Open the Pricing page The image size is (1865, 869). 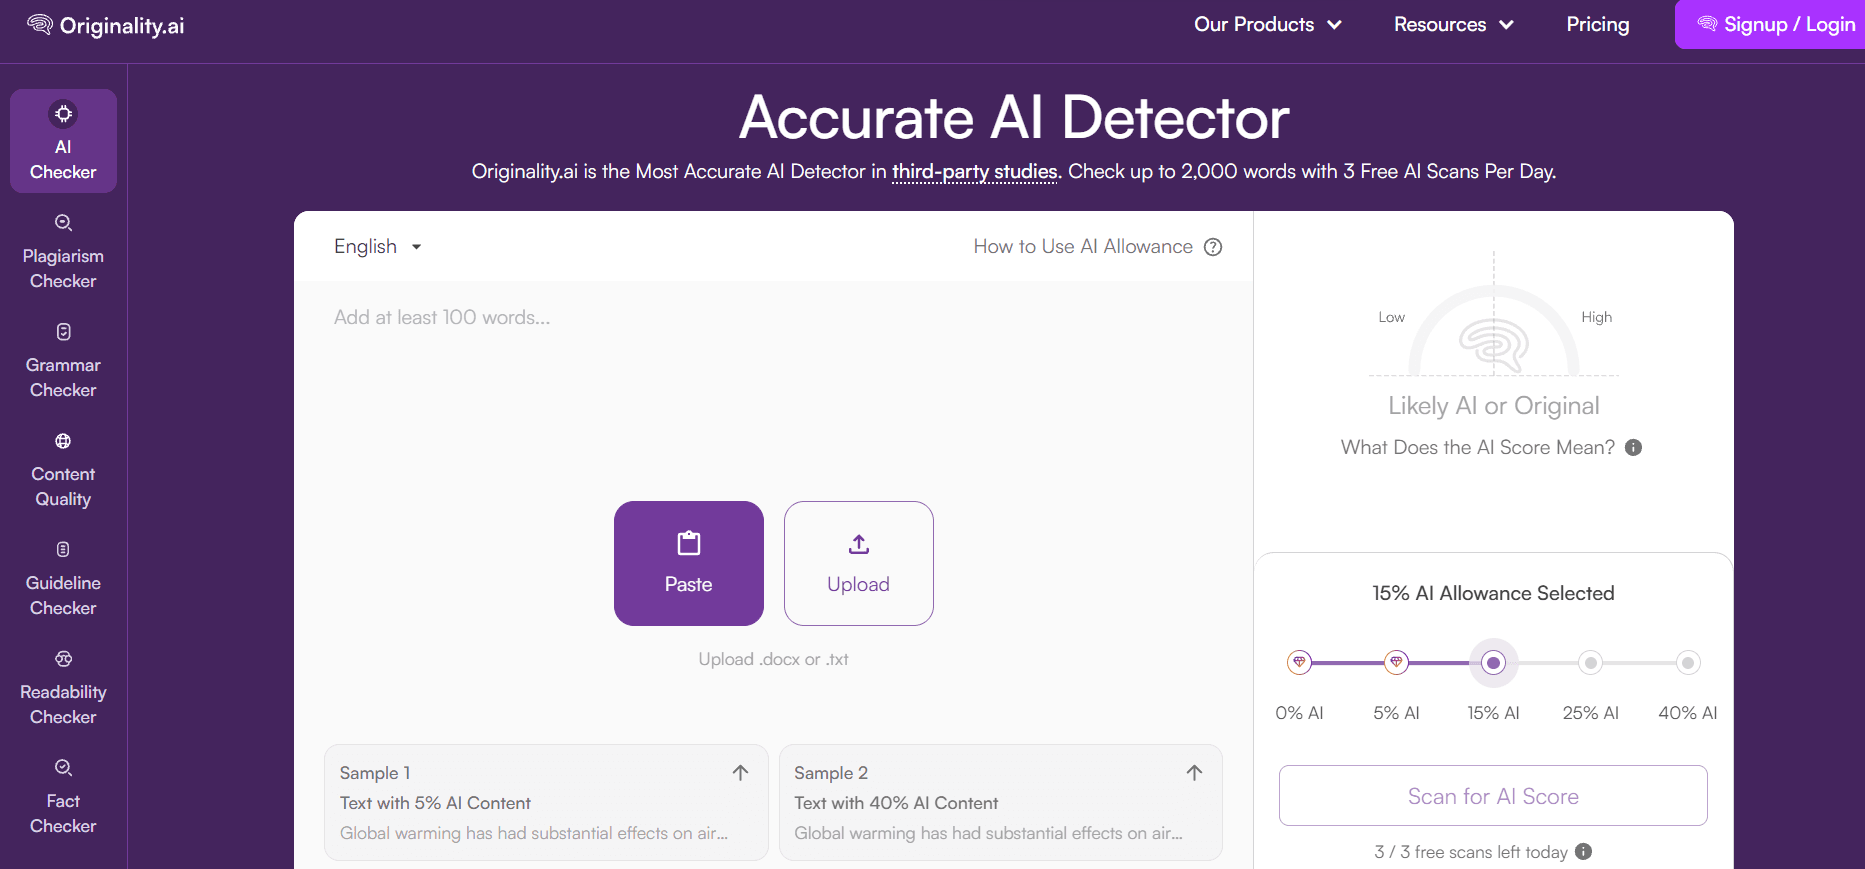1598,25
